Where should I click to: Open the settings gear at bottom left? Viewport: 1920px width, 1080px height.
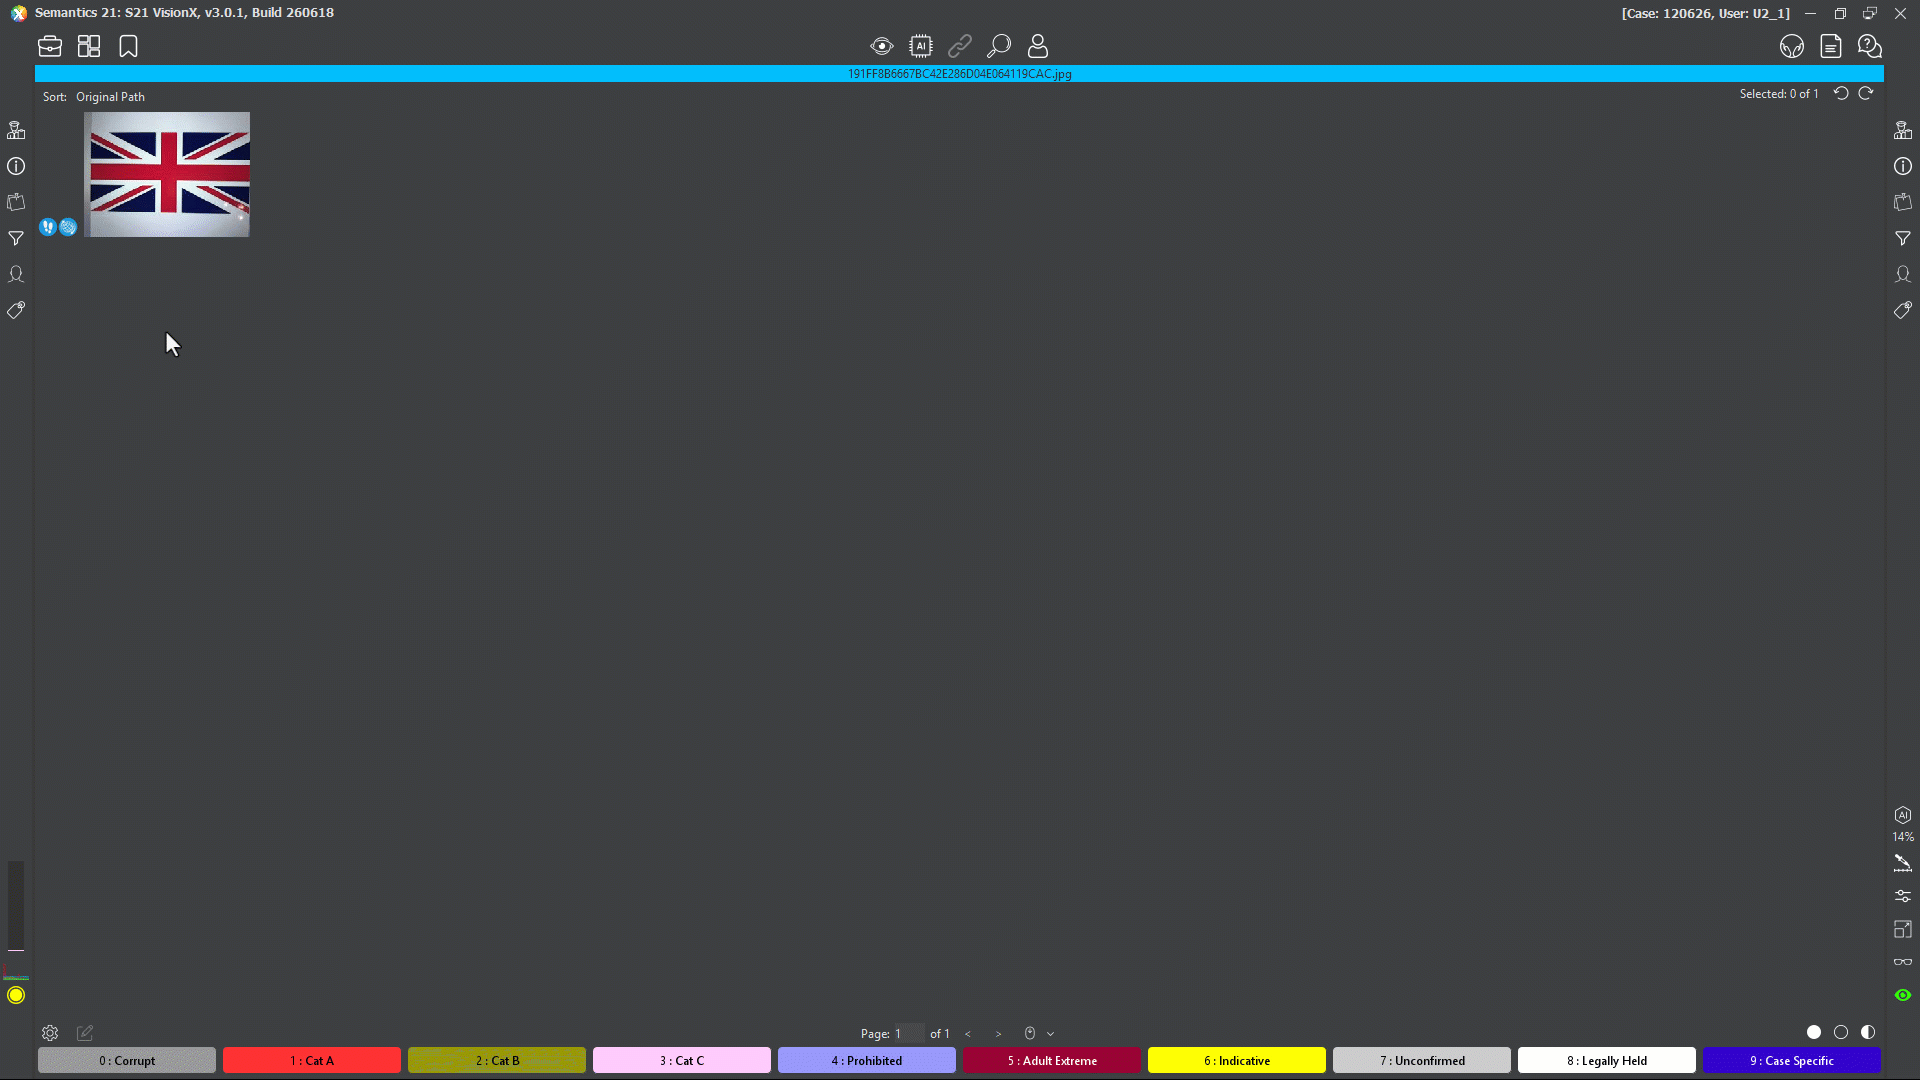point(50,1033)
